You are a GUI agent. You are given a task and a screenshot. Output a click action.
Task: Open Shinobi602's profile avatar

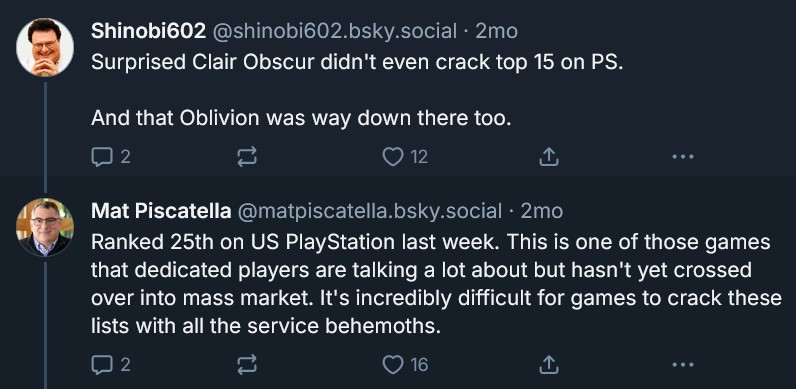point(45,47)
